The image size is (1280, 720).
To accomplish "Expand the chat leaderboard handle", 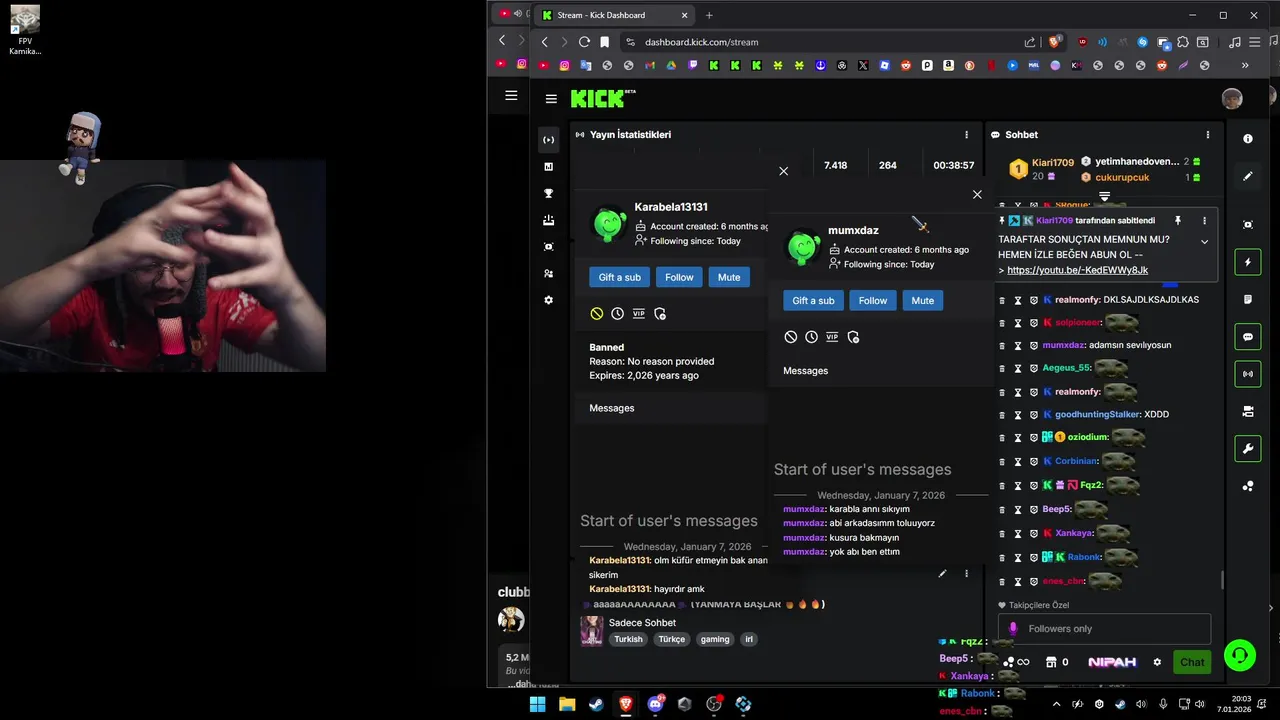I will [1104, 197].
